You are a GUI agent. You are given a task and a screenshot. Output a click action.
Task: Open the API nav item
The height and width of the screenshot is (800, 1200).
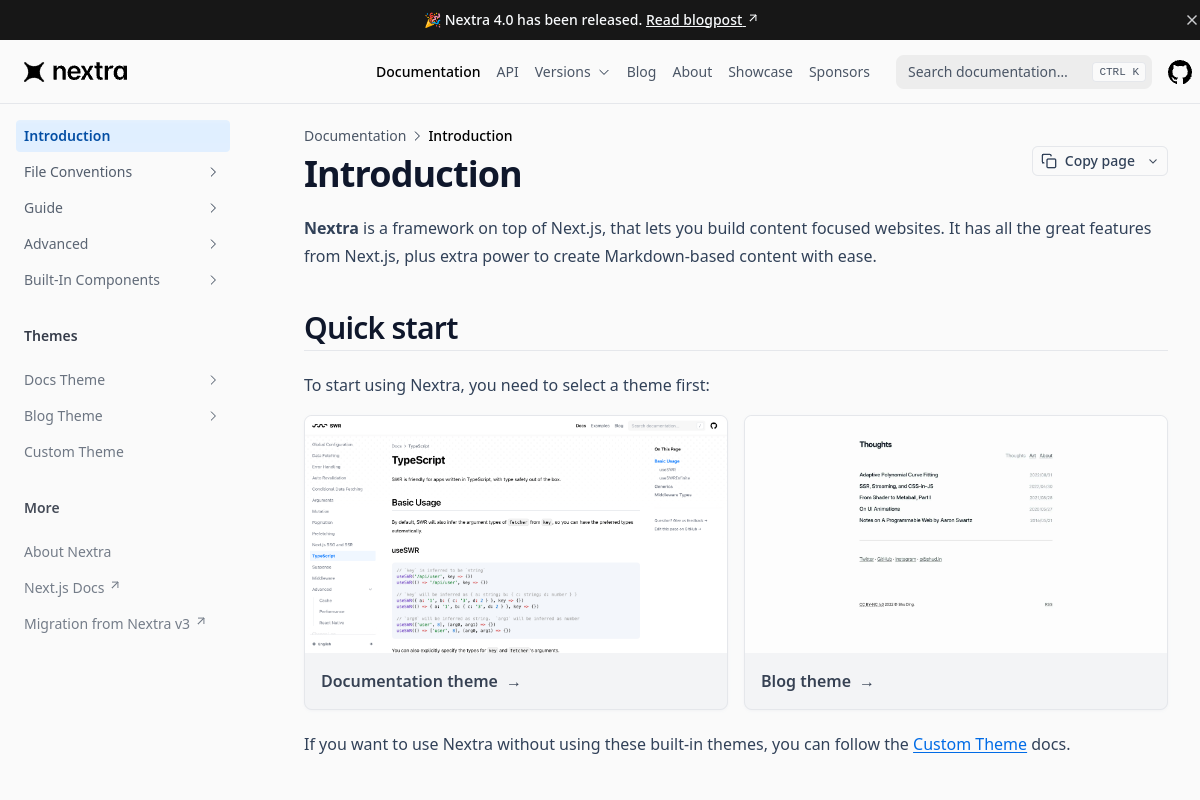pos(508,72)
